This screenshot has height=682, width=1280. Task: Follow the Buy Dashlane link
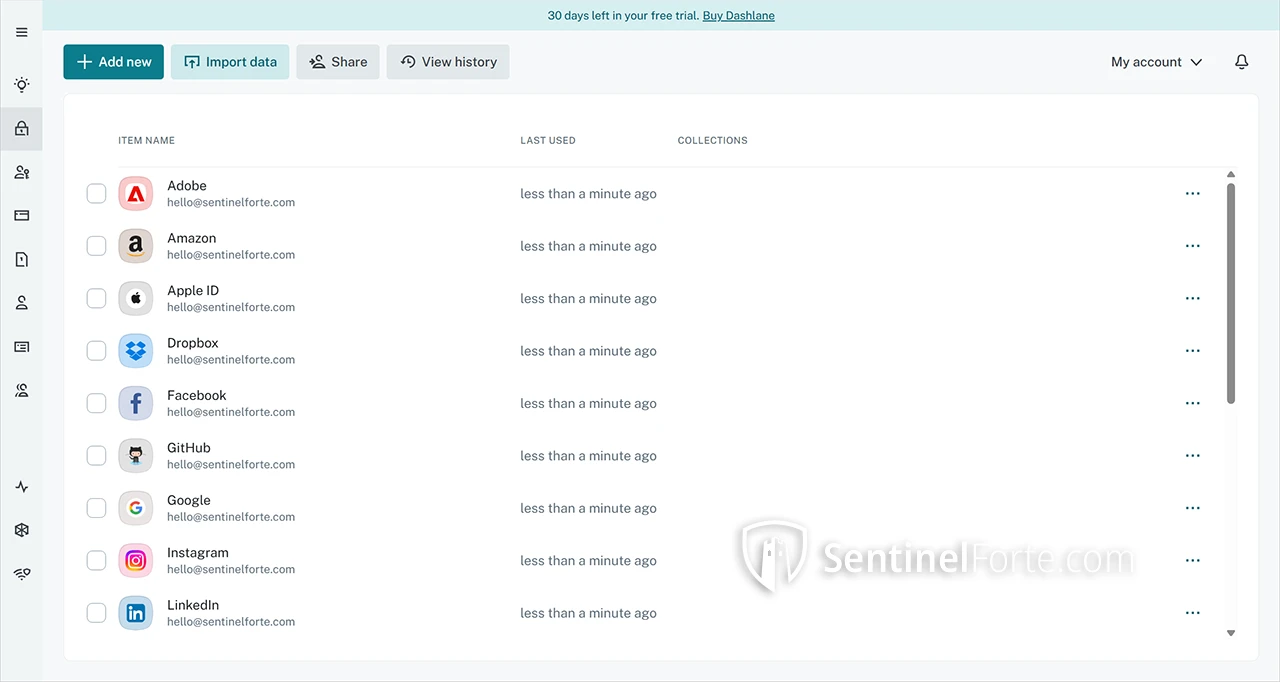[738, 15]
